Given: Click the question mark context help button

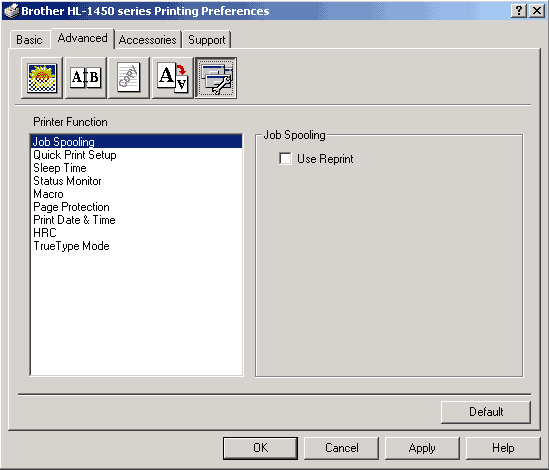Looking at the screenshot, I should pos(519,11).
